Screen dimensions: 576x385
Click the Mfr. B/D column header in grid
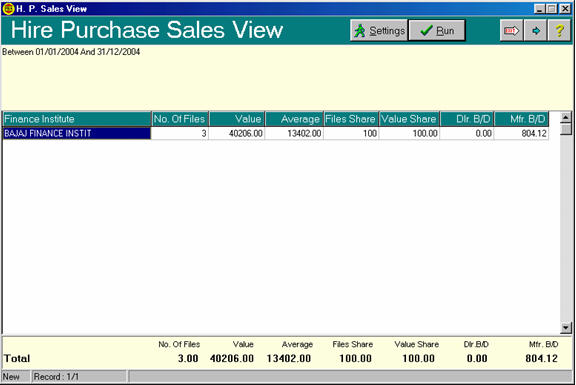tap(521, 119)
